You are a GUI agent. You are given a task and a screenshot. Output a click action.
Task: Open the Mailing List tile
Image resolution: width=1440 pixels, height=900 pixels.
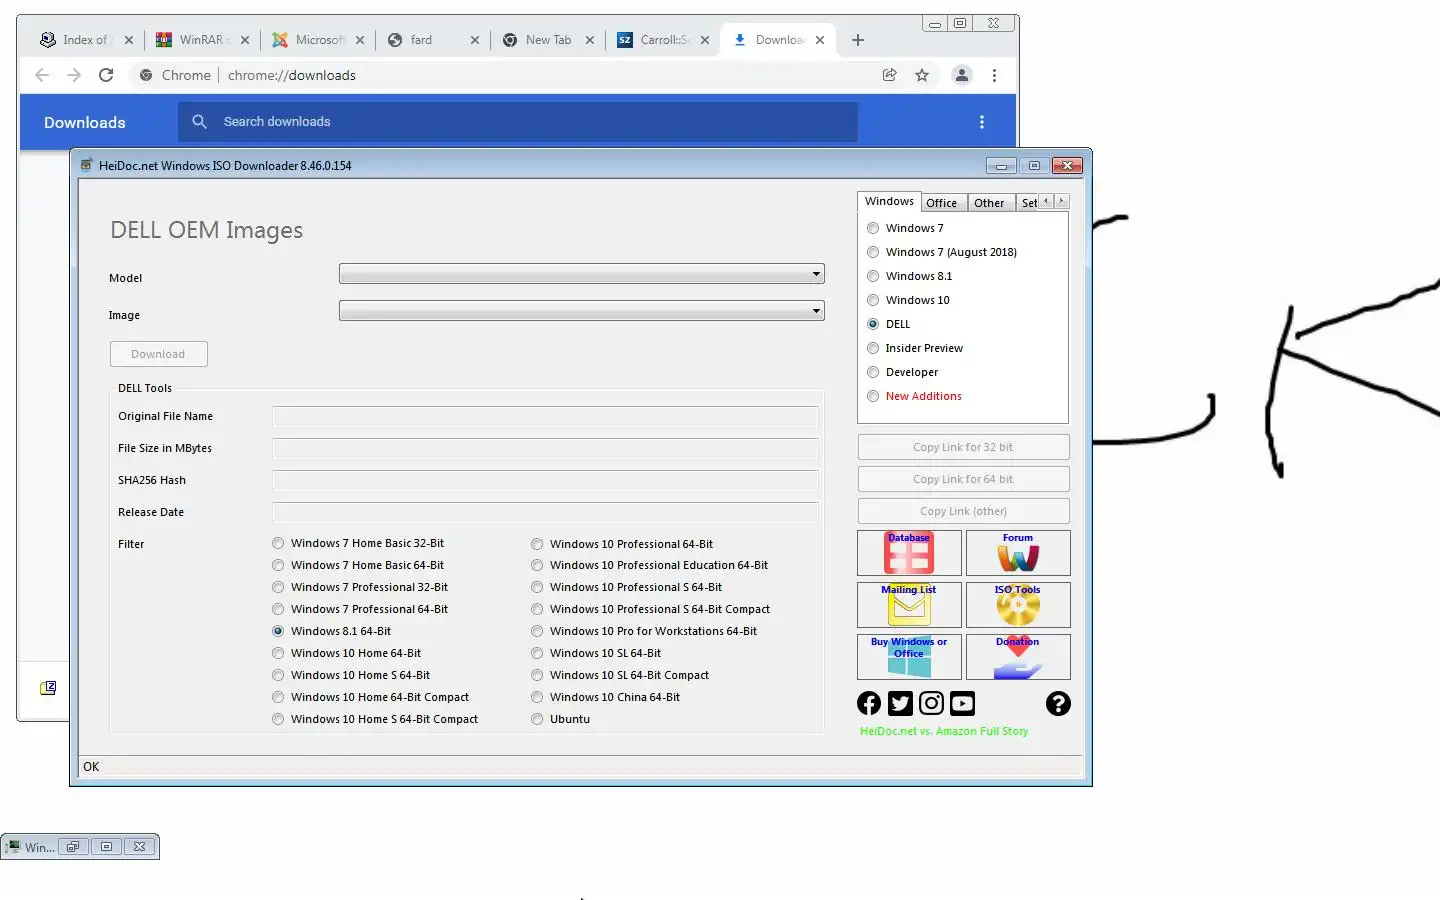pos(909,605)
